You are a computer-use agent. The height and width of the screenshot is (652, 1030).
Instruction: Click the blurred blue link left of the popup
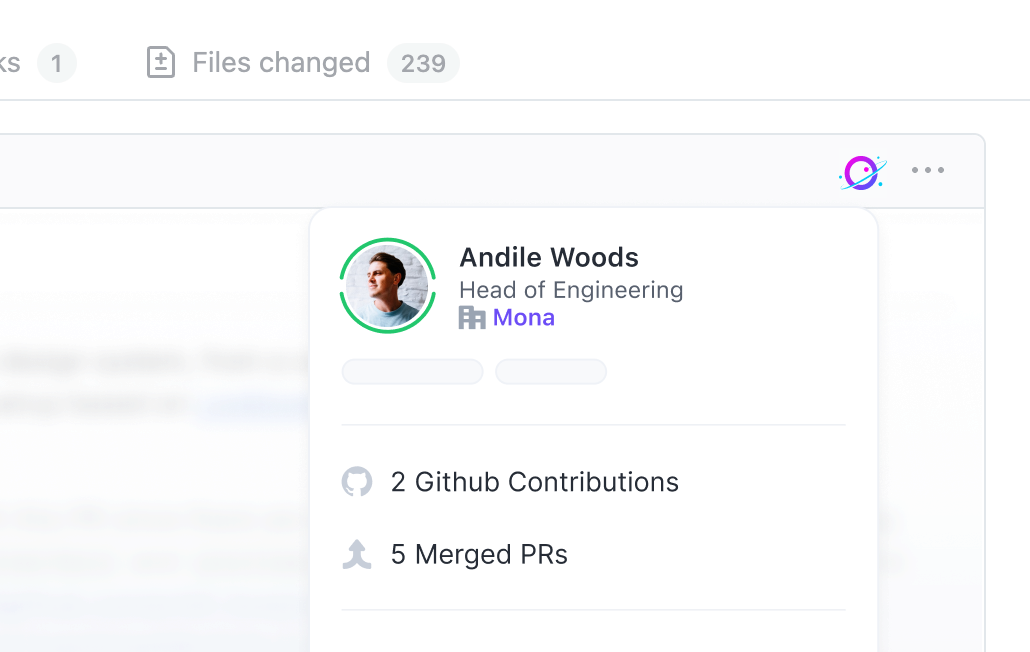[250, 406]
